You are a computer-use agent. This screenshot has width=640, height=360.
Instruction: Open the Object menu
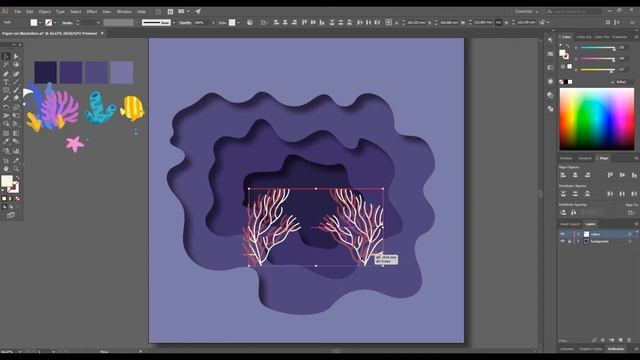pos(44,11)
